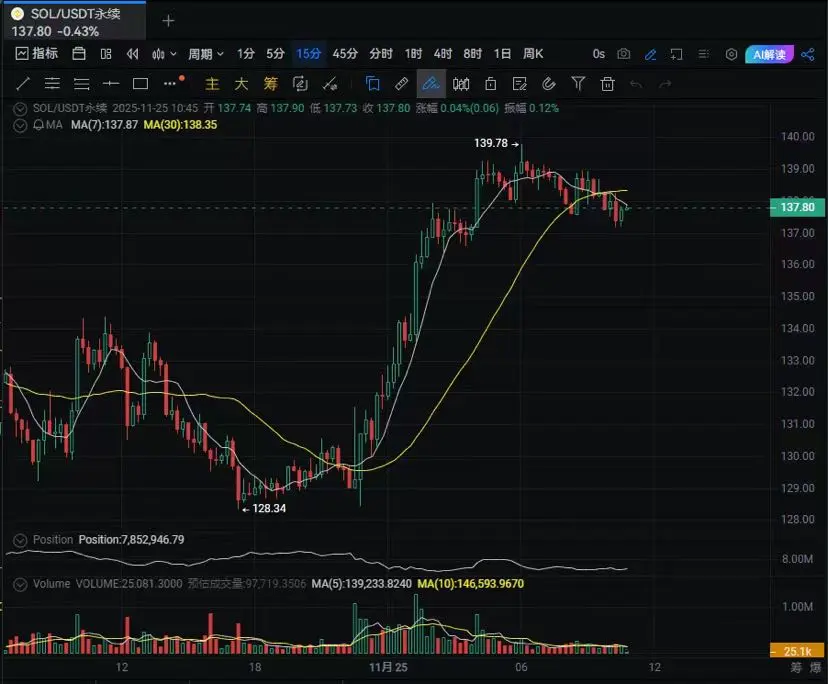Viewport: 828px width, 684px height.
Task: Click the 0s refresh countdown
Action: pos(598,54)
